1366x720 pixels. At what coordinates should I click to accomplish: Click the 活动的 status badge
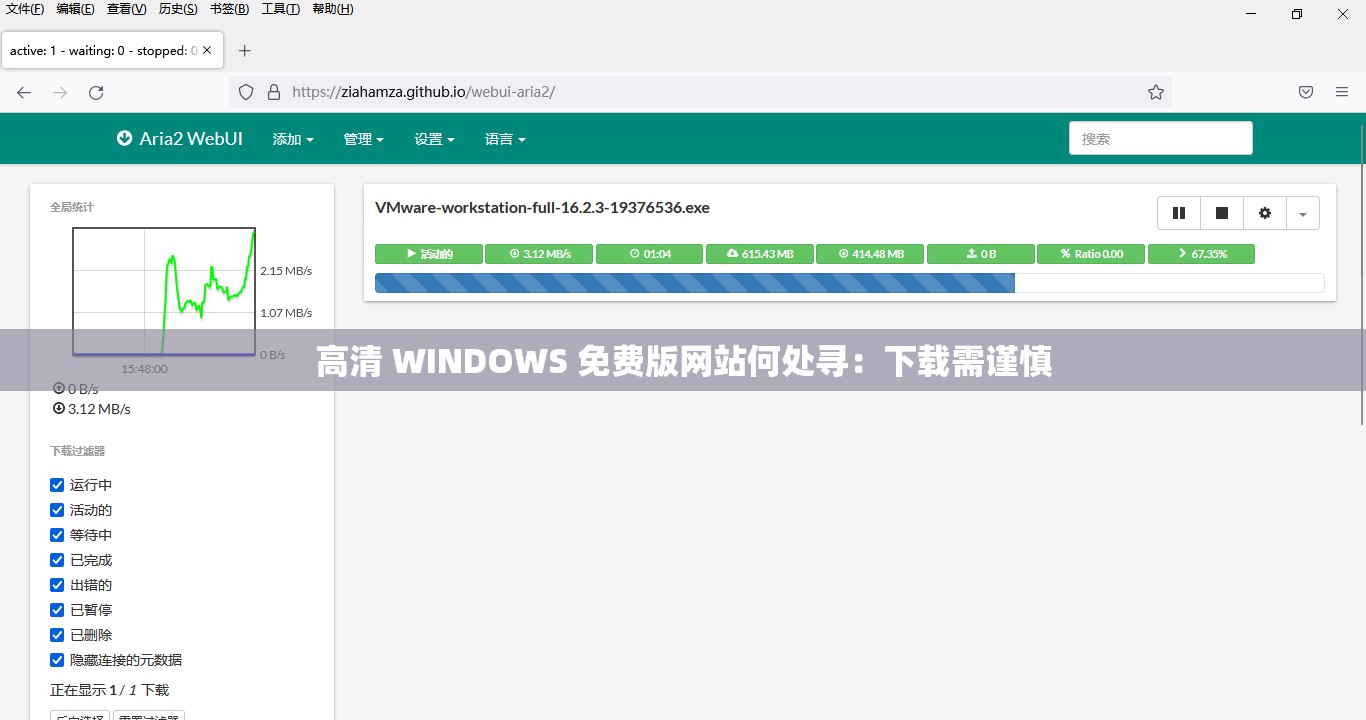(x=429, y=254)
